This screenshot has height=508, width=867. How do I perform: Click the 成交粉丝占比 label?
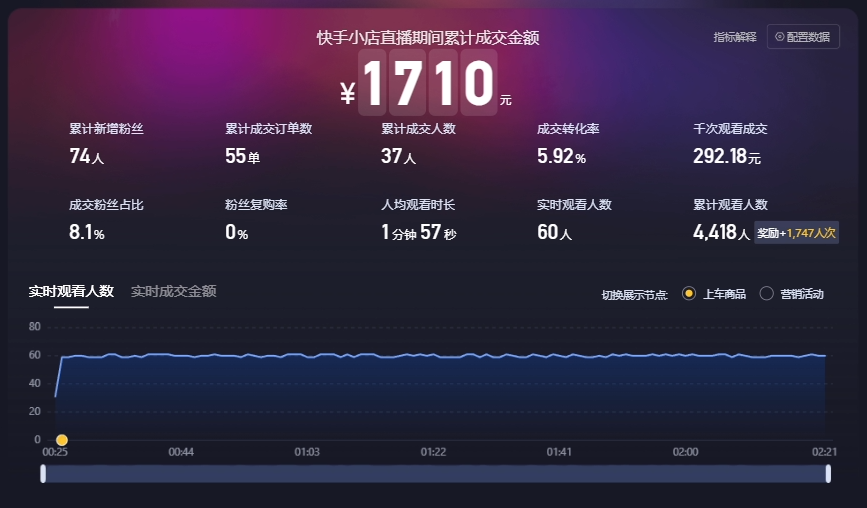point(106,205)
